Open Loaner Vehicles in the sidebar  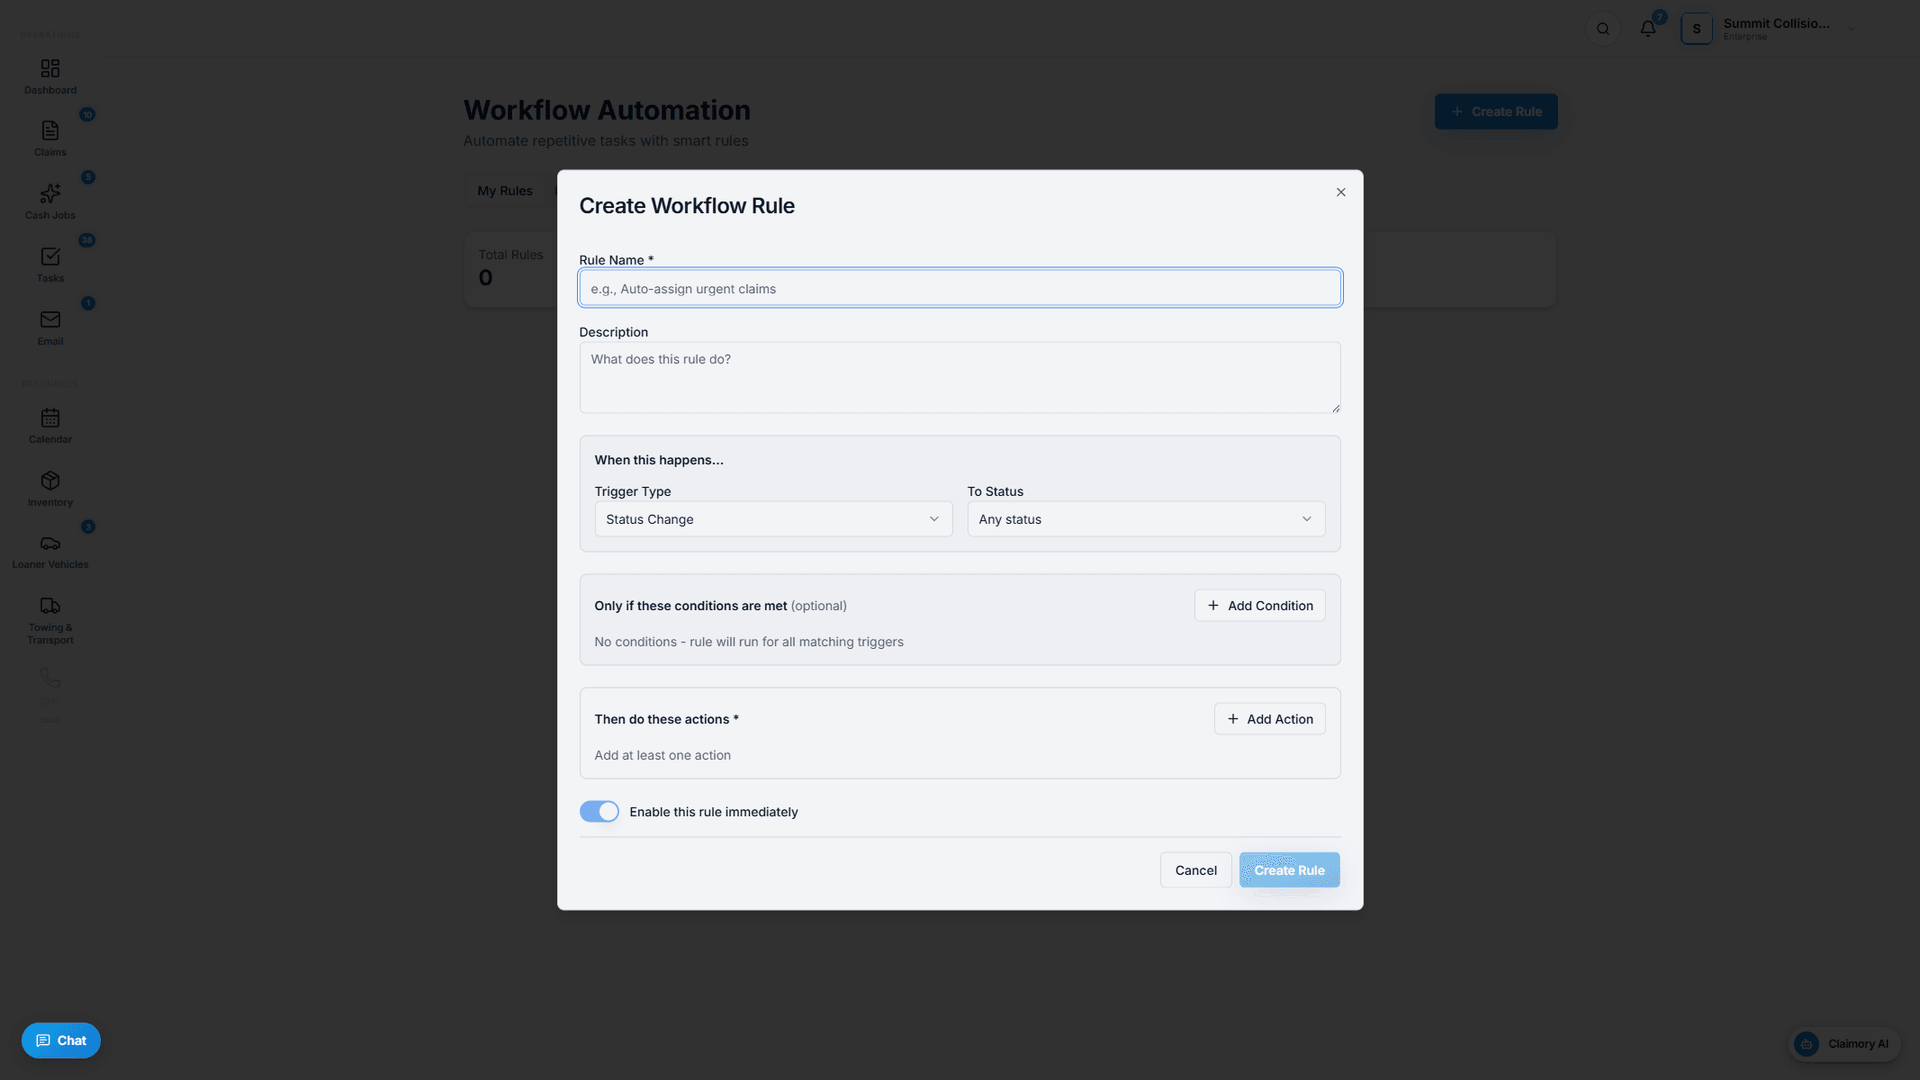tap(50, 551)
